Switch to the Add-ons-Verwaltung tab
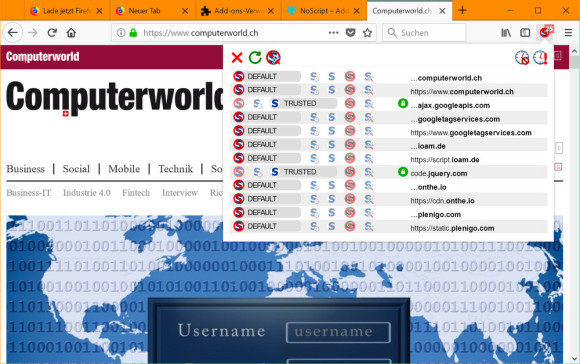Screen dimensions: 580x364 [238, 11]
